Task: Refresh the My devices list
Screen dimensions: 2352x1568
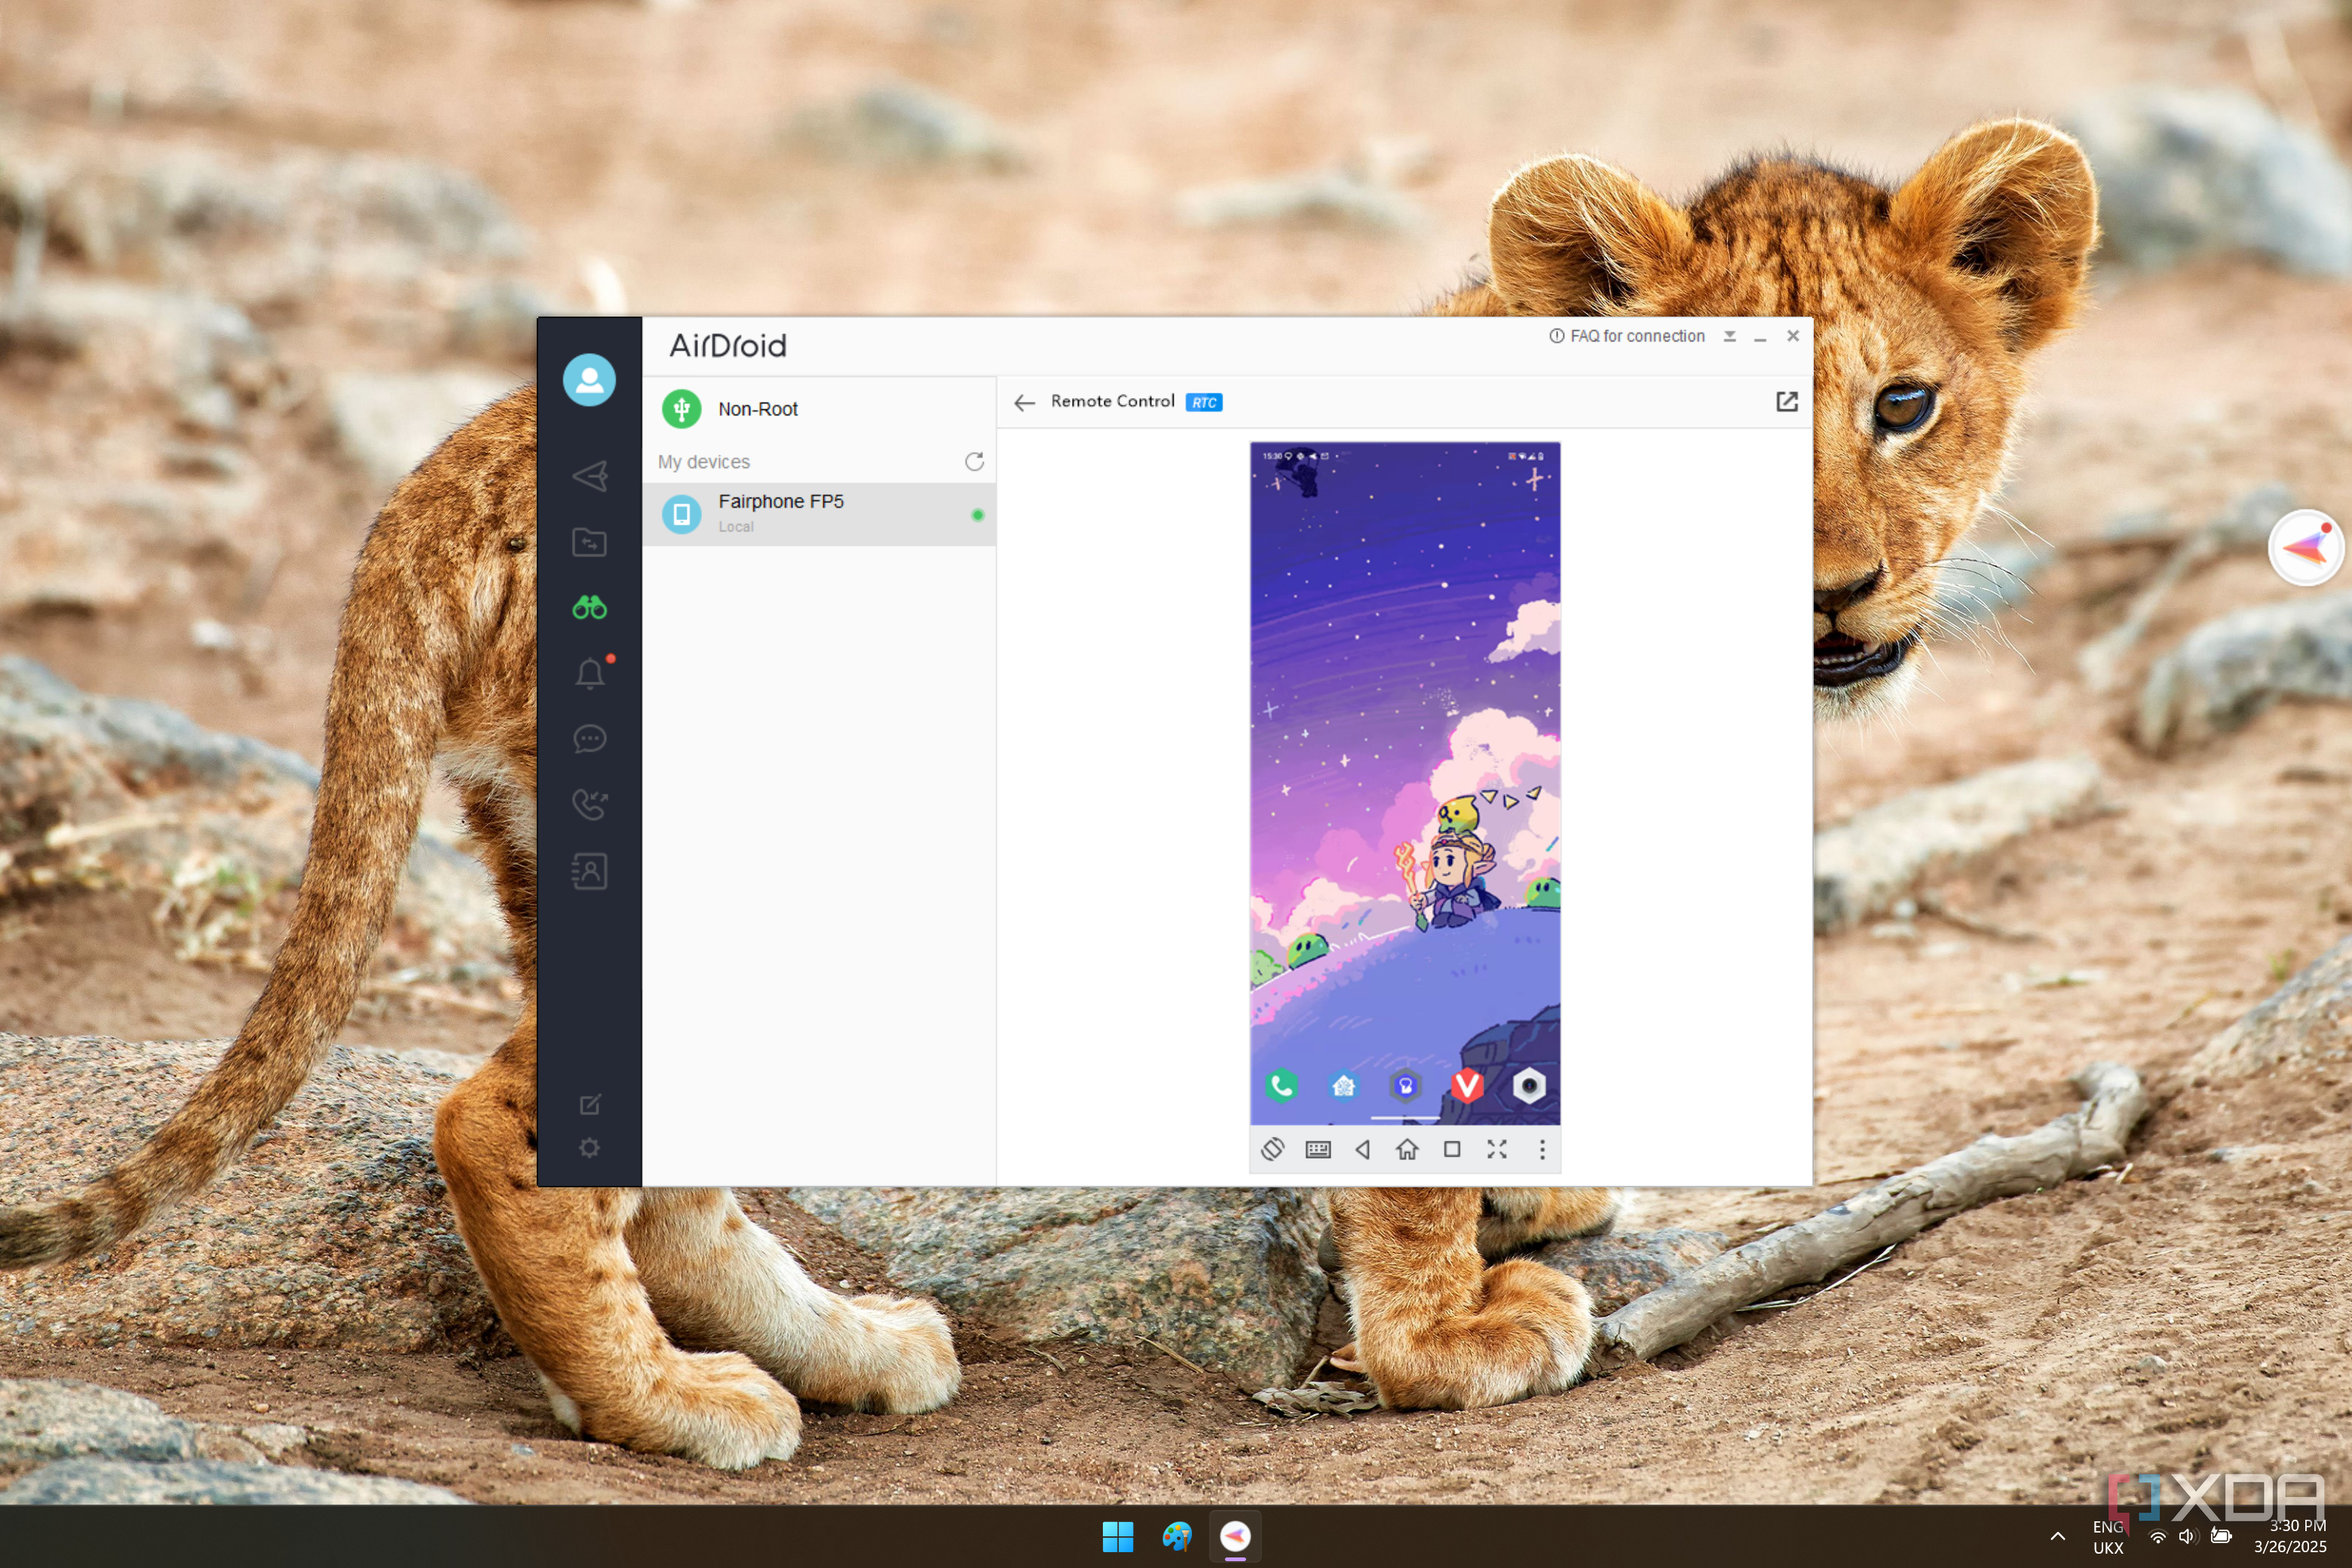Action: [x=974, y=462]
